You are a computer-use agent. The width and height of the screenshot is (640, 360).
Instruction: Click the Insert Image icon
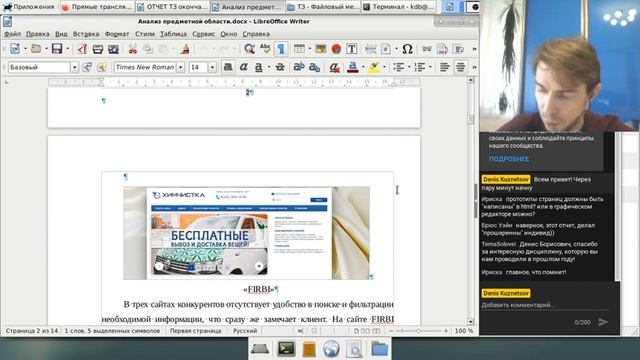(321, 49)
